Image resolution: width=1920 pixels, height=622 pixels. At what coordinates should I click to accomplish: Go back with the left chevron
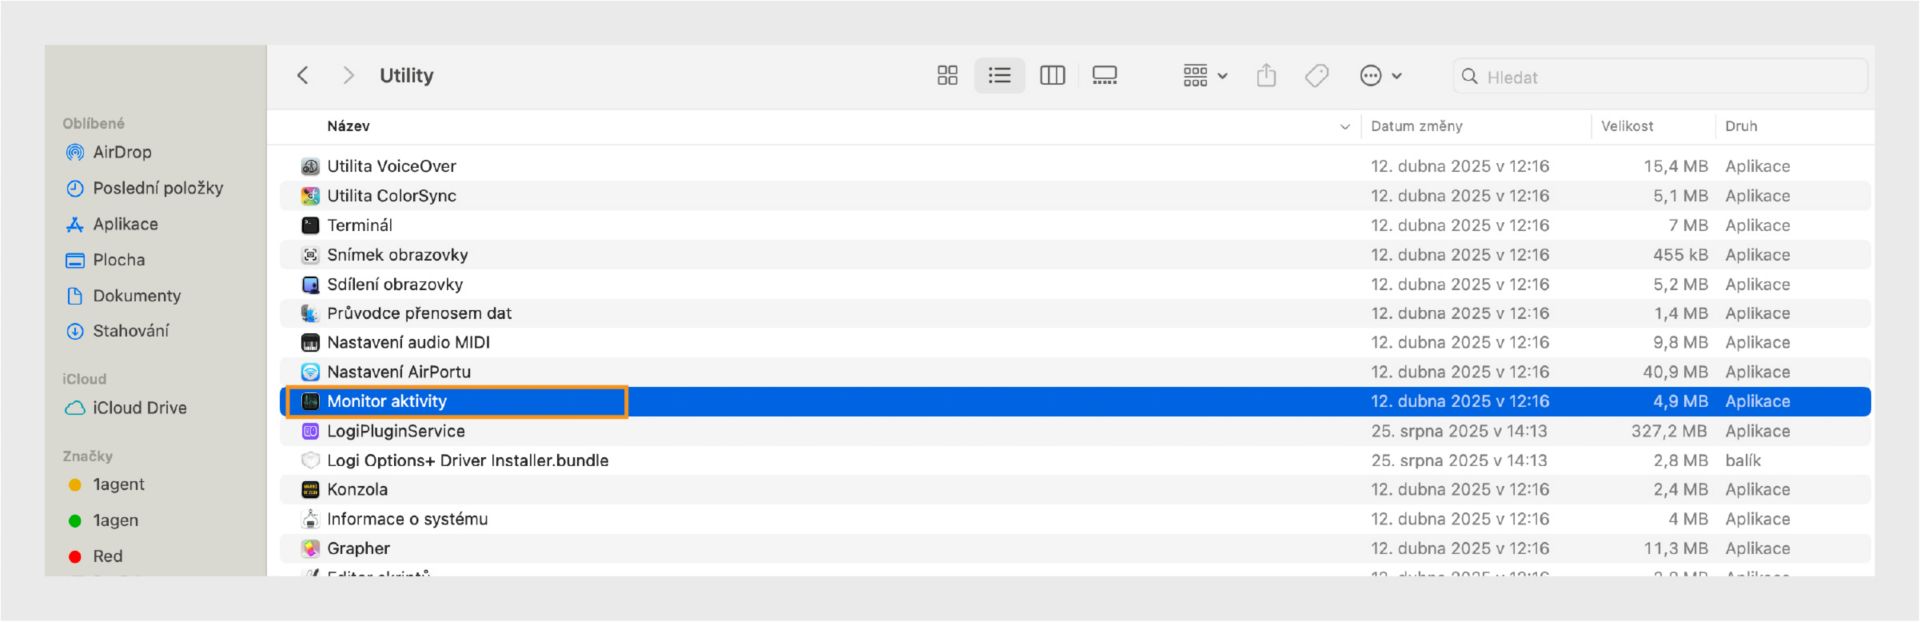(303, 76)
